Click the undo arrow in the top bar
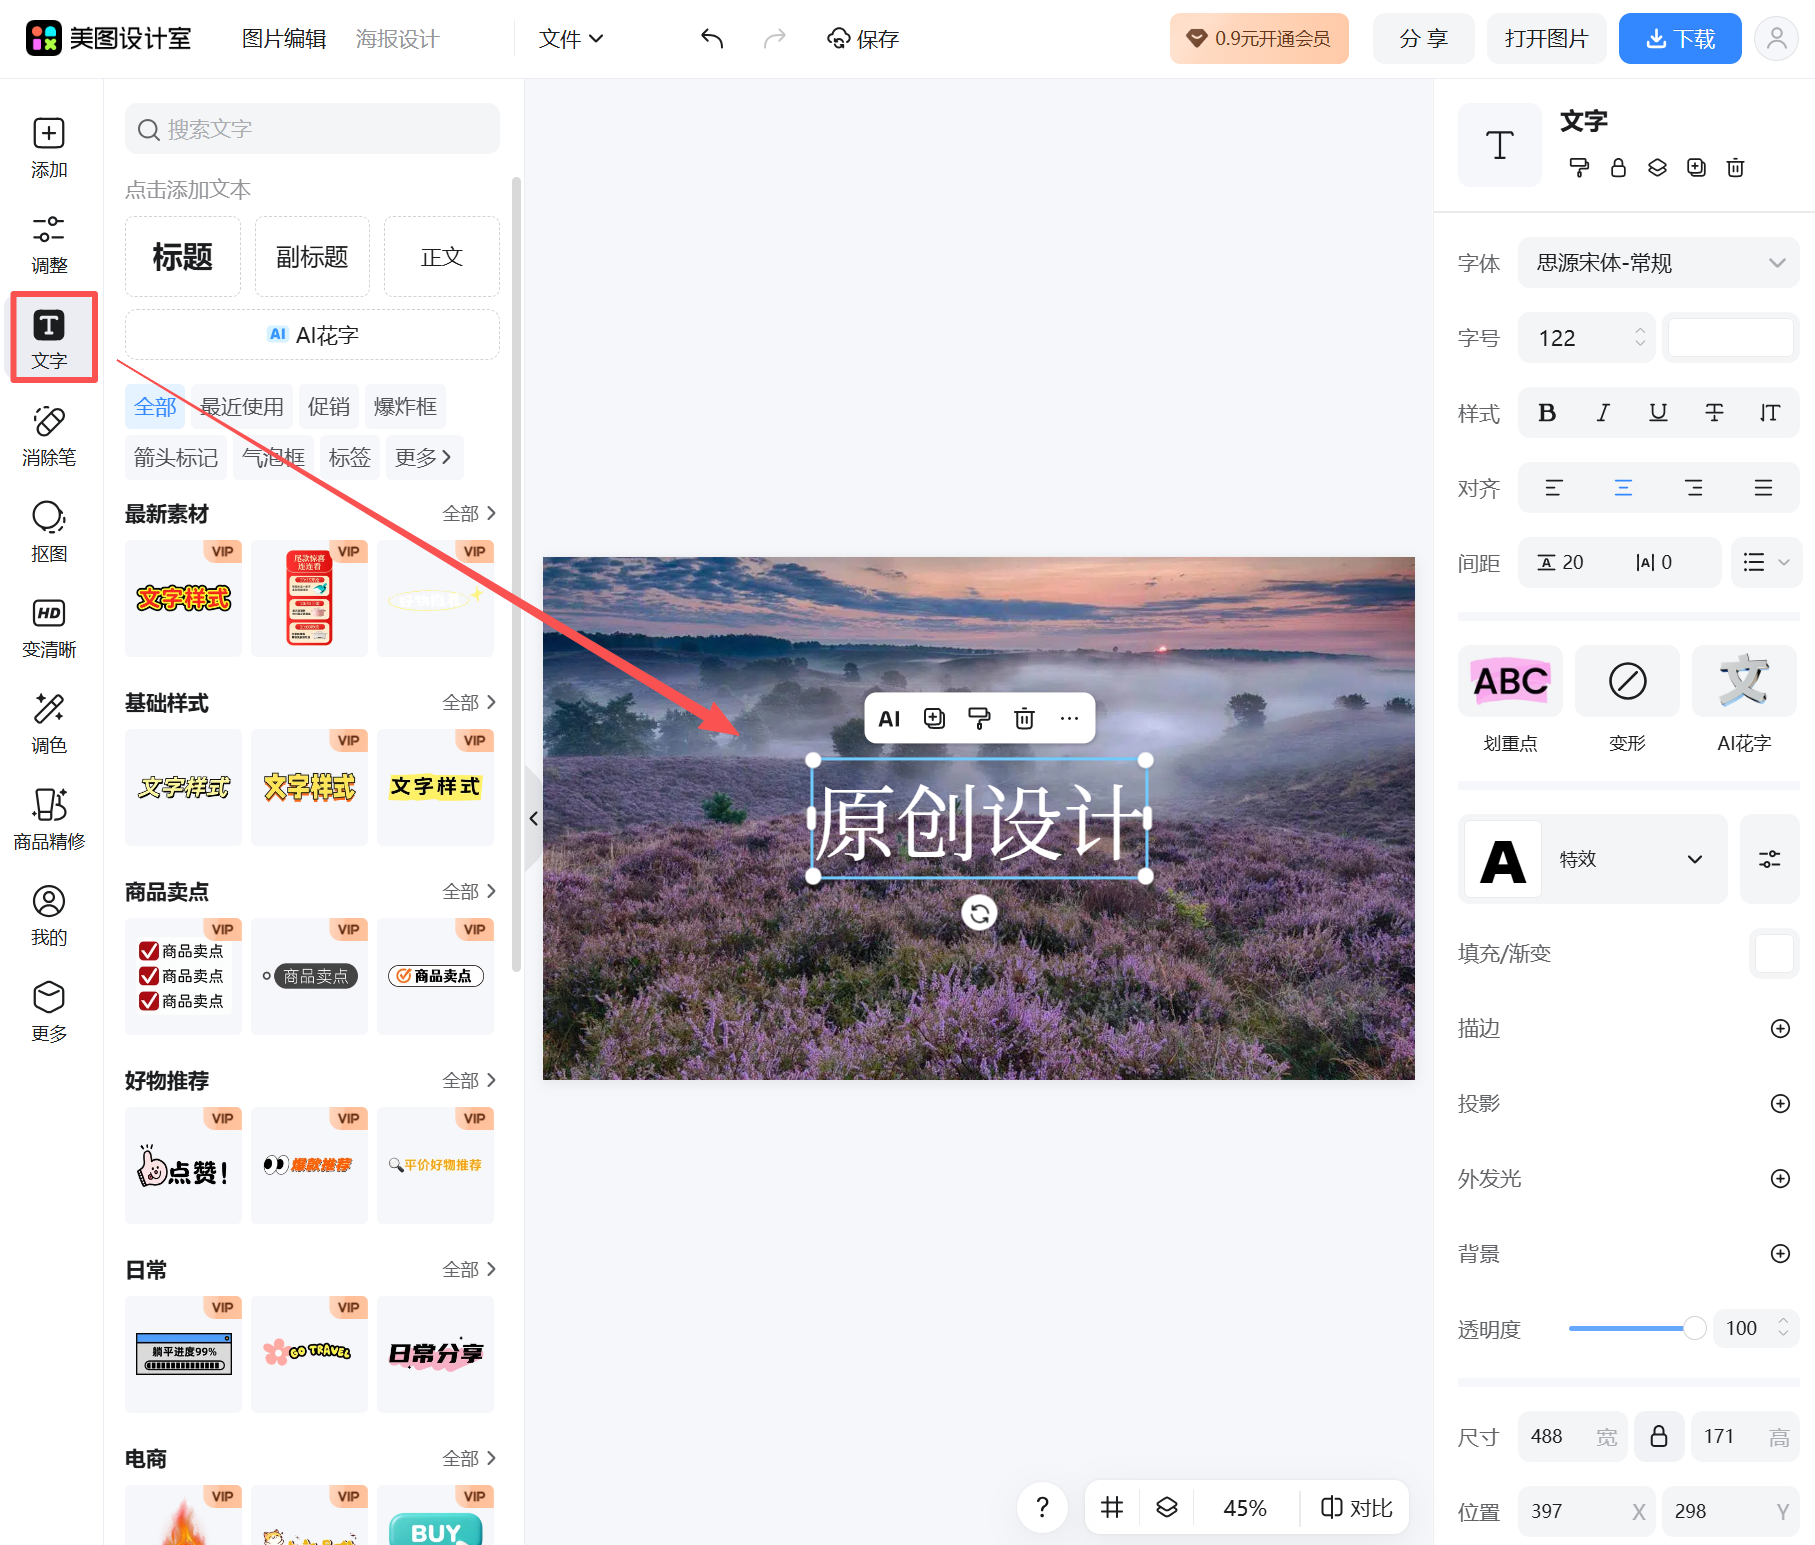This screenshot has width=1815, height=1545. pos(712,39)
